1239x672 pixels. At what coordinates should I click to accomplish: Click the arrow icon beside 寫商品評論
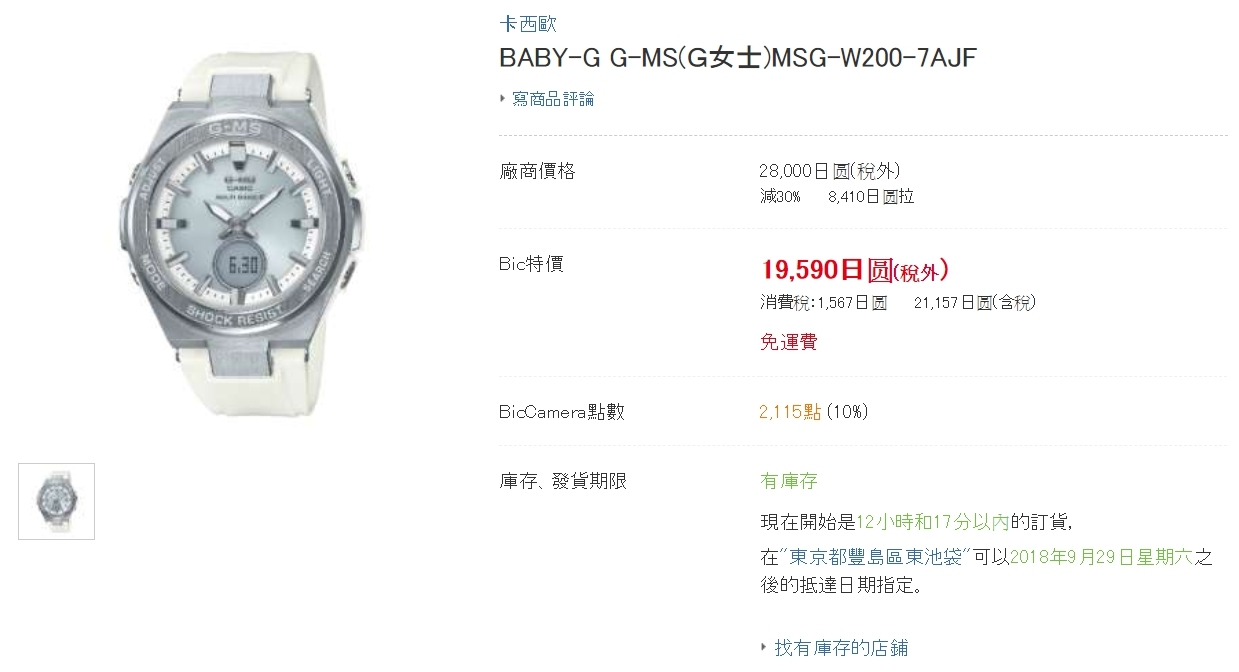[503, 99]
